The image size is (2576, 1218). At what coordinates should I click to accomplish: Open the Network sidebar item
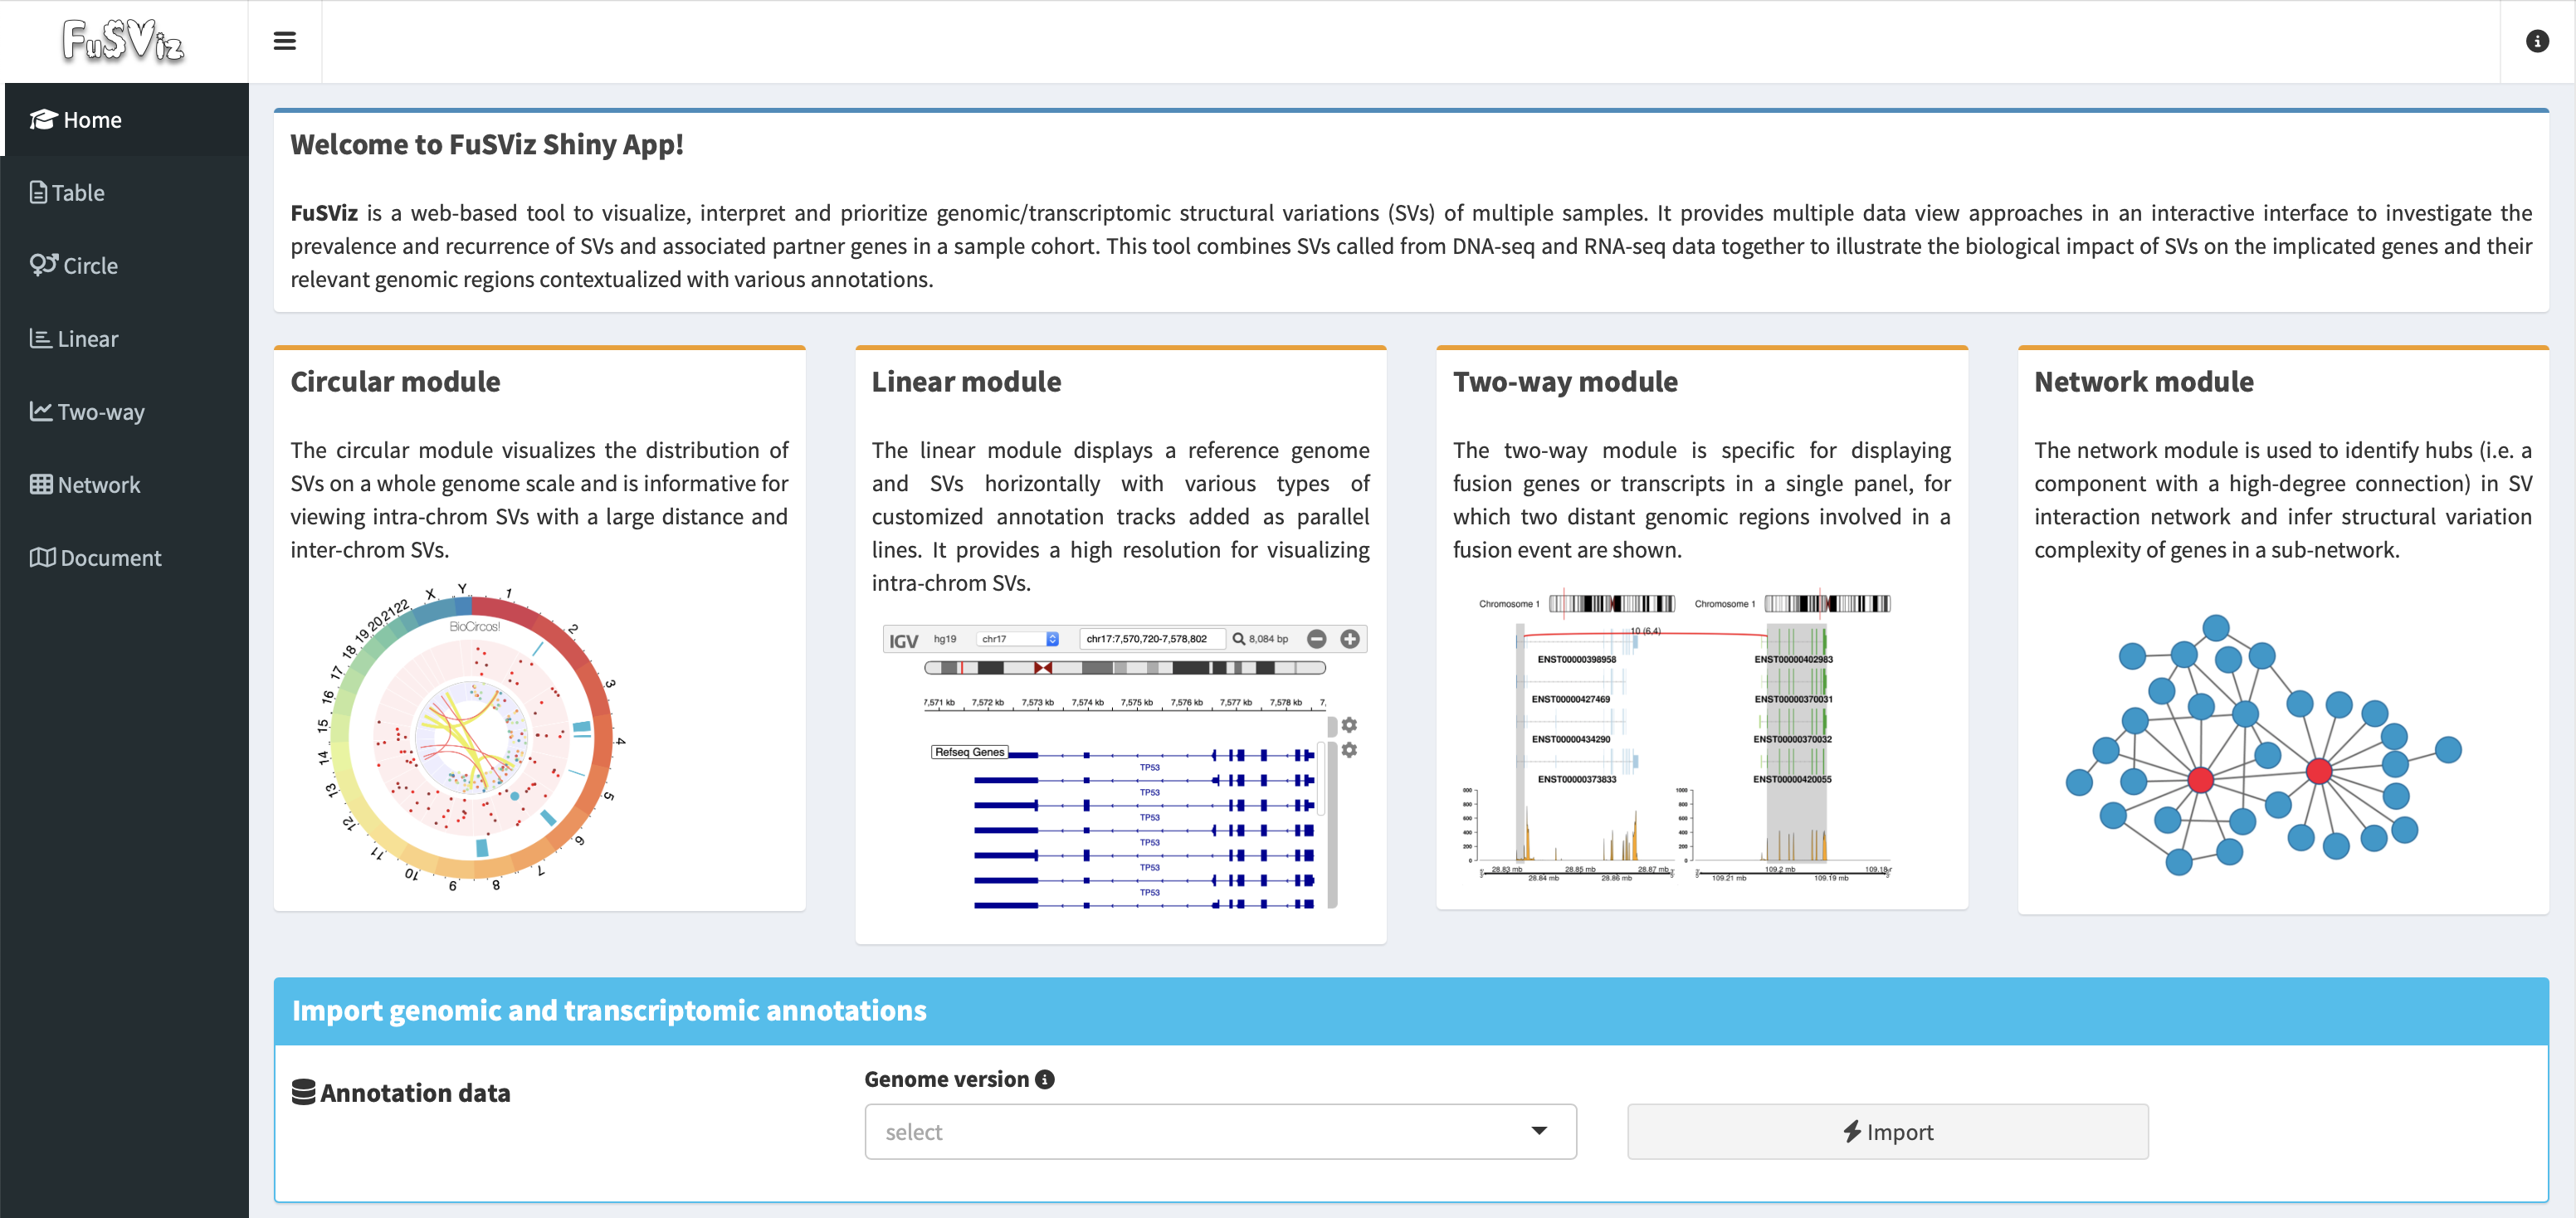(125, 485)
